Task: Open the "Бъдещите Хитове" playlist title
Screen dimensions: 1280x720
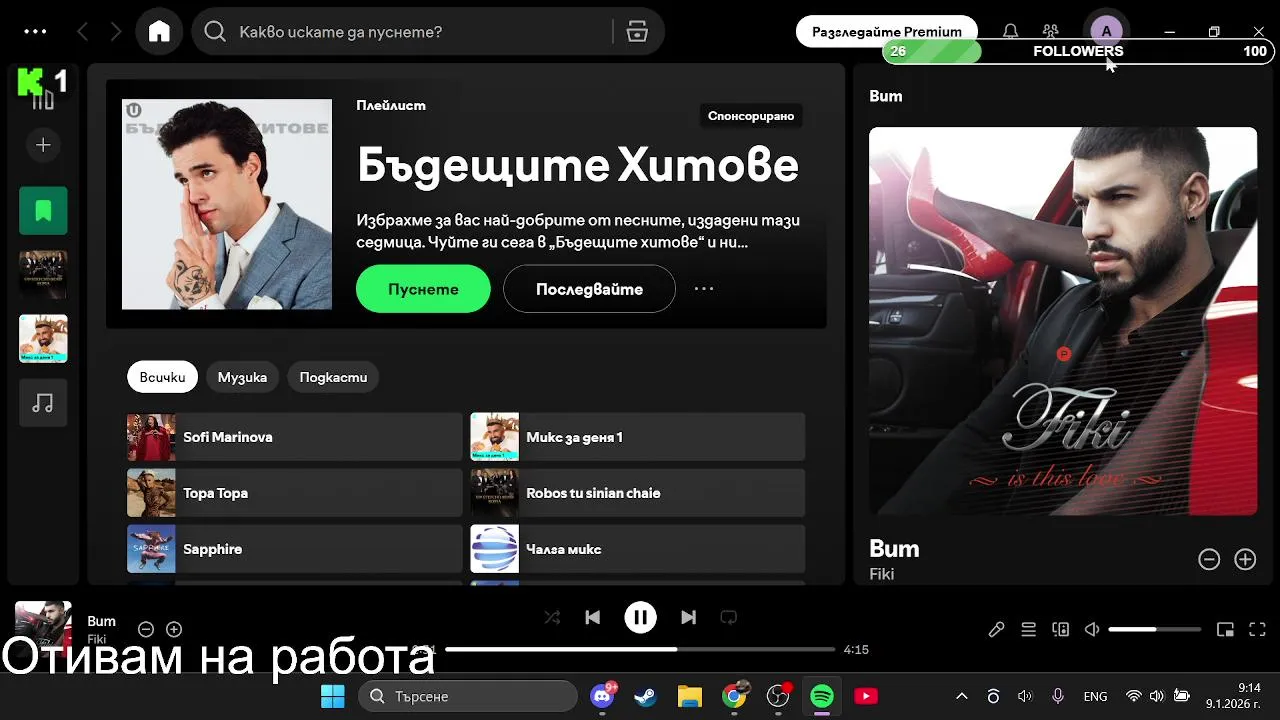Action: point(578,166)
